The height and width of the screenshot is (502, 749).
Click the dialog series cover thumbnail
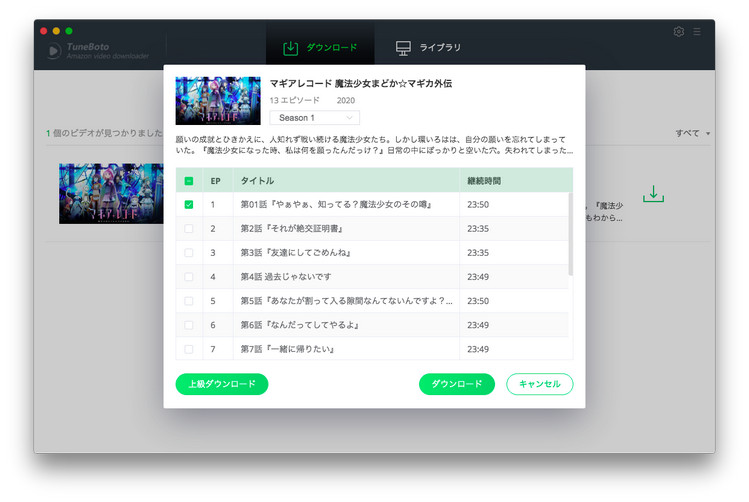click(x=218, y=101)
